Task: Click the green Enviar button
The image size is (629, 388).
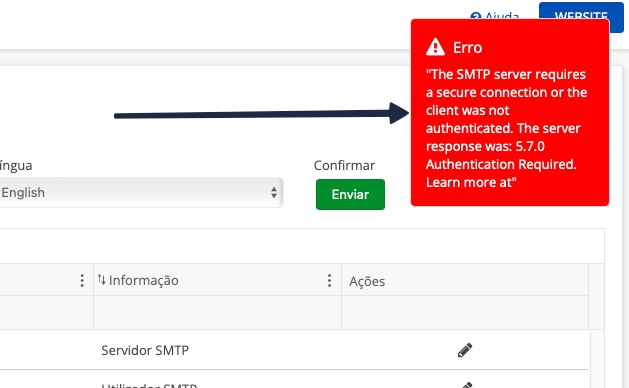Action: pyautogui.click(x=350, y=195)
